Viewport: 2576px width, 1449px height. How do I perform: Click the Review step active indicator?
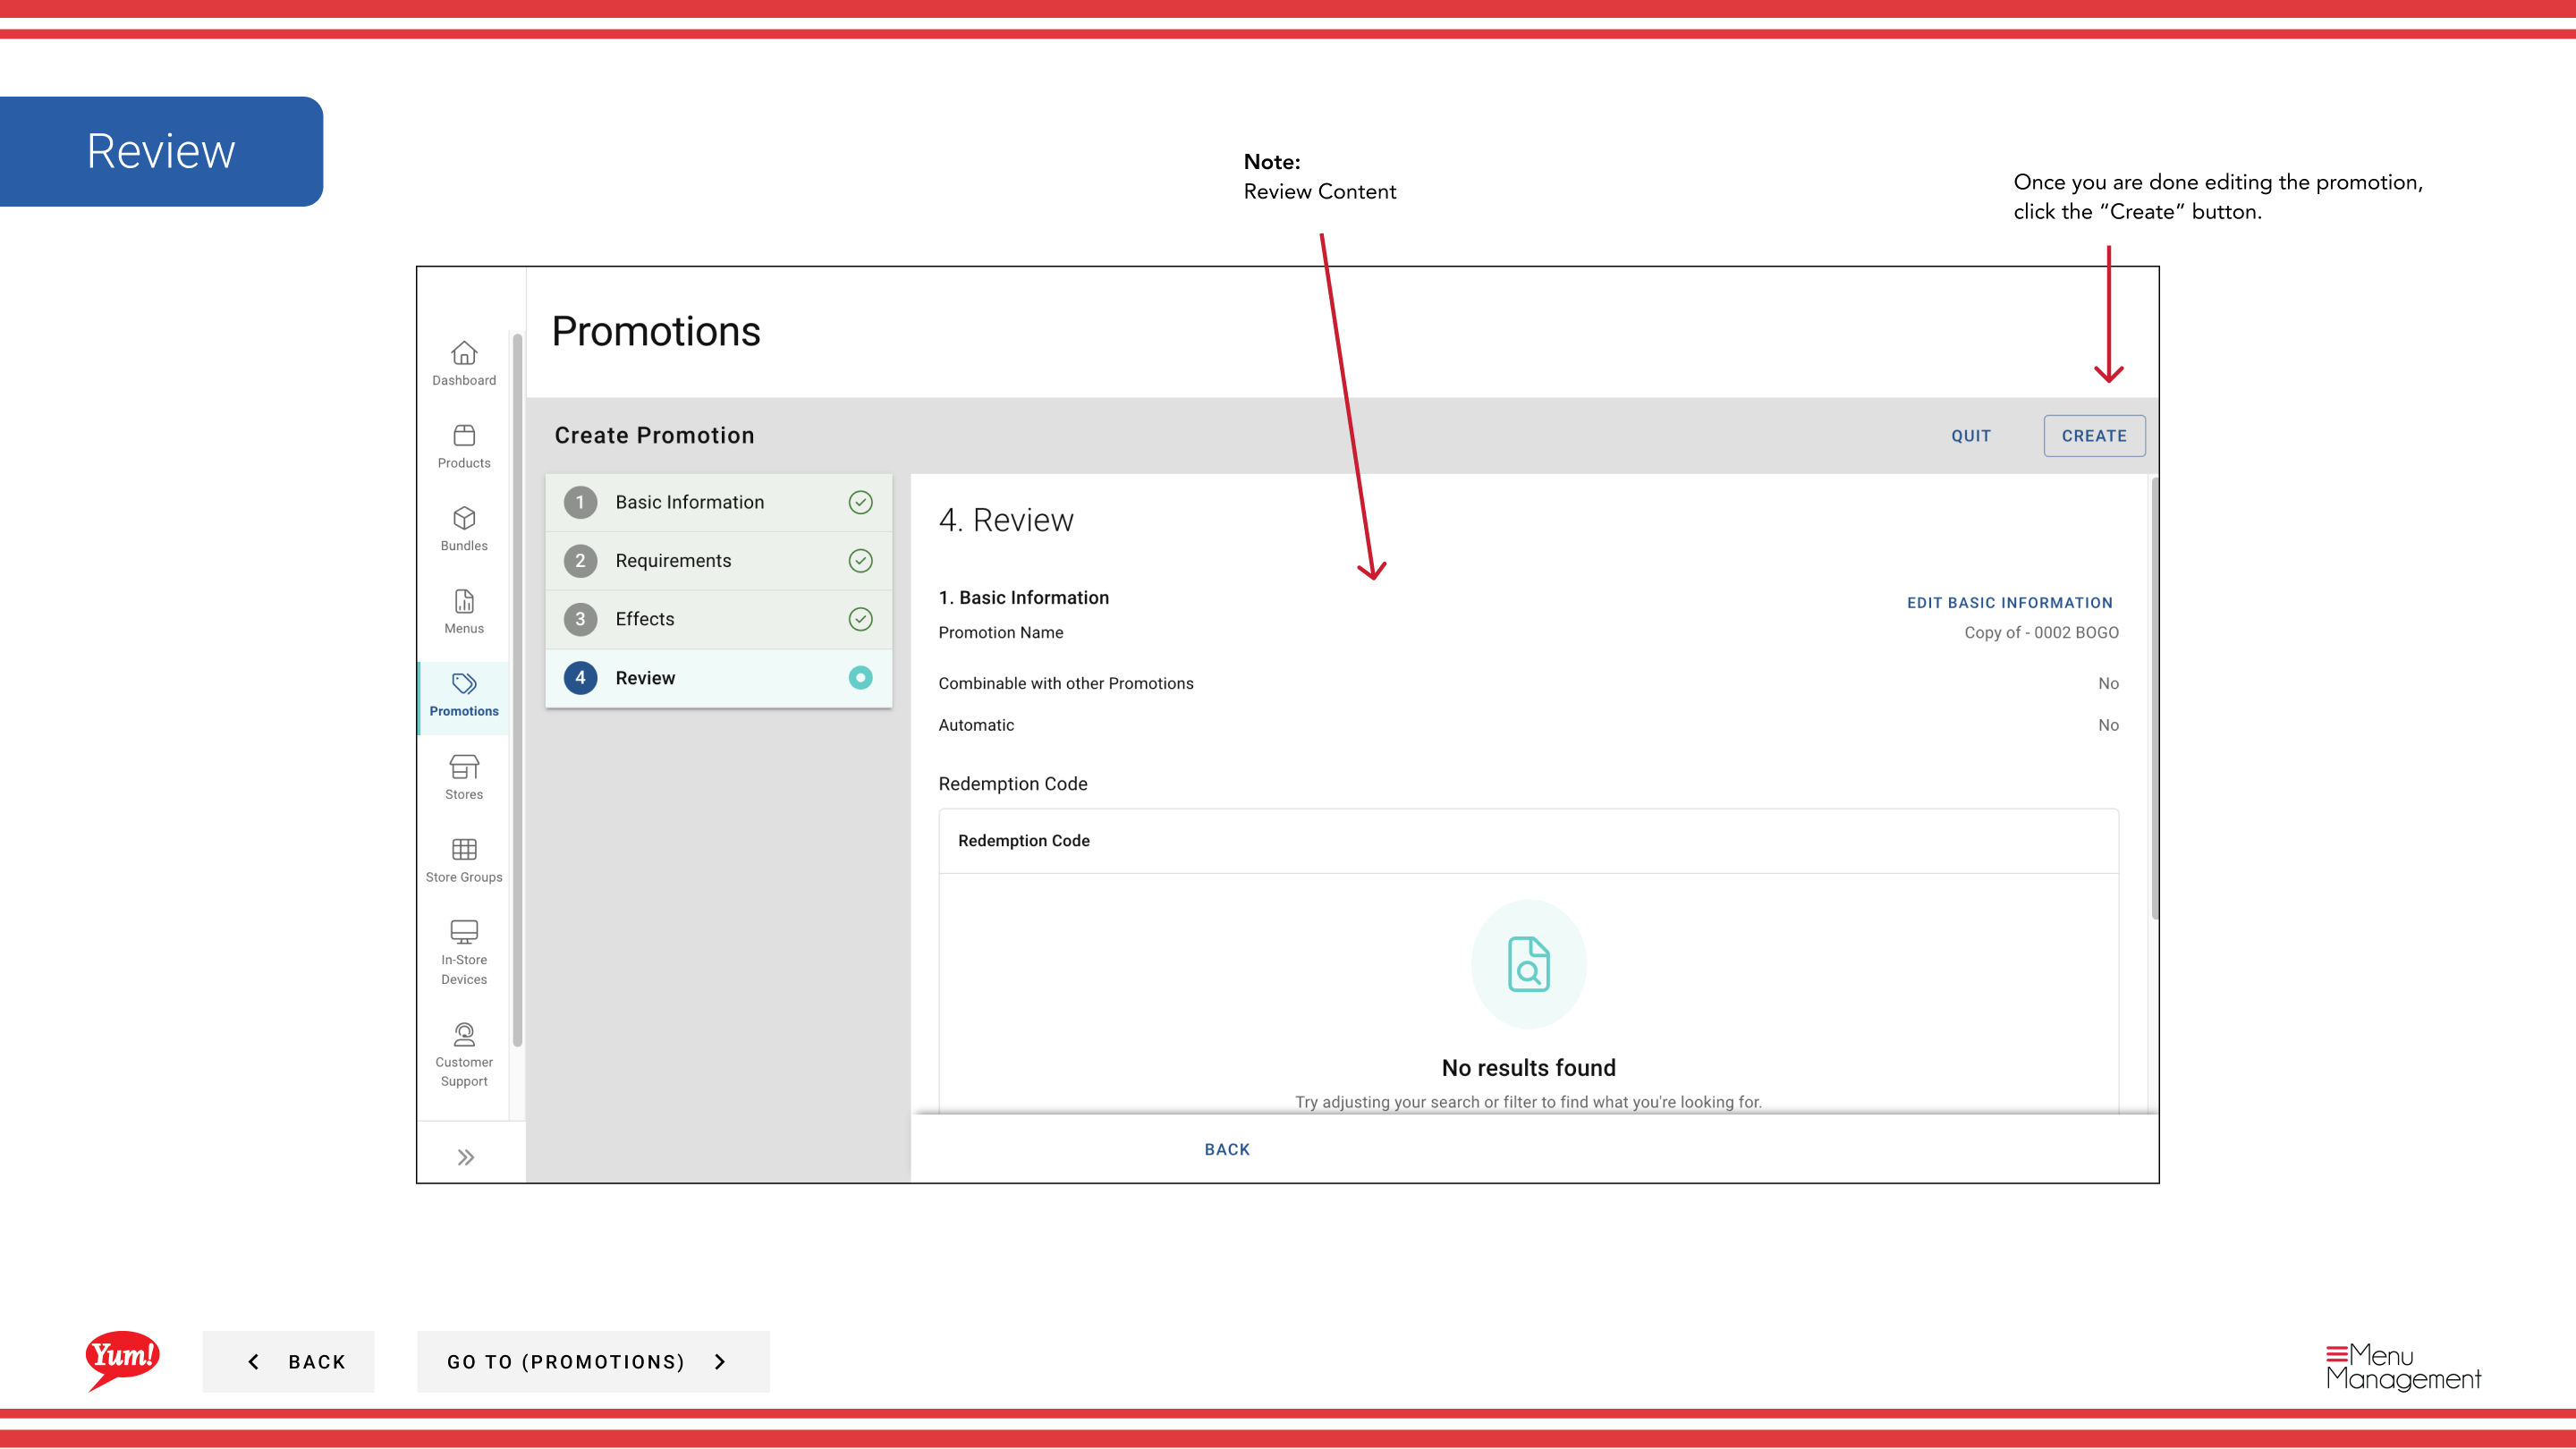[860, 677]
